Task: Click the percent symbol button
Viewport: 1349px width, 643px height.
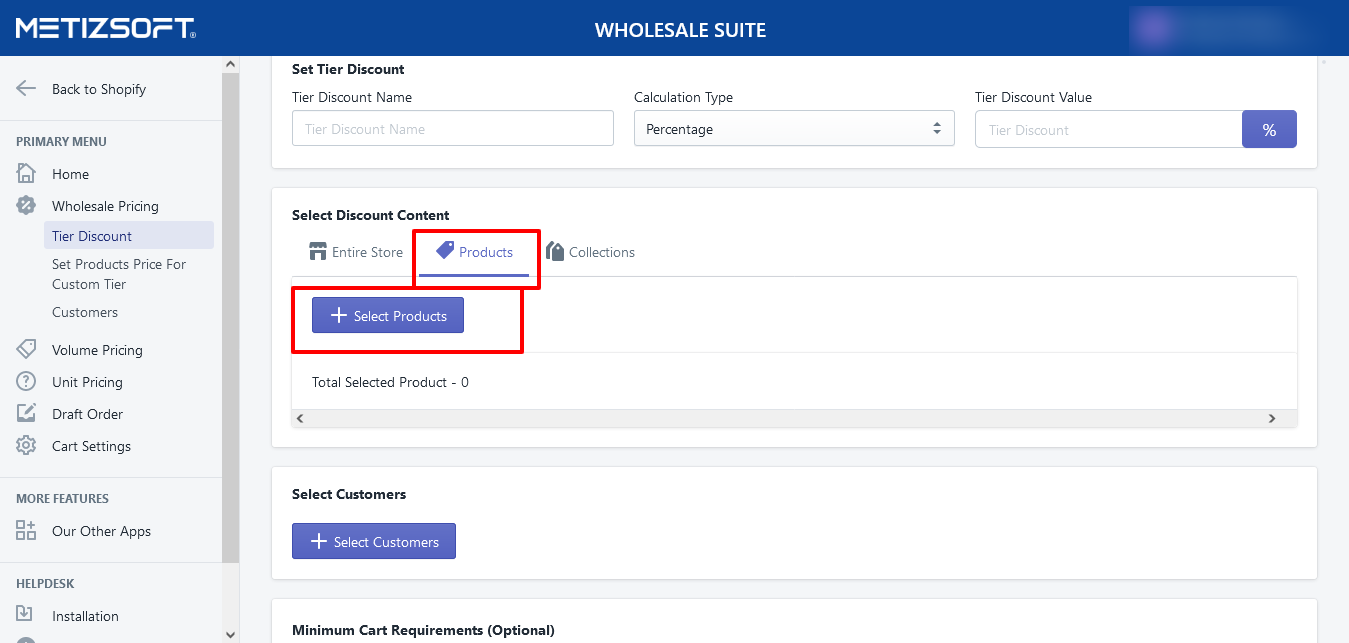Action: point(1269,130)
